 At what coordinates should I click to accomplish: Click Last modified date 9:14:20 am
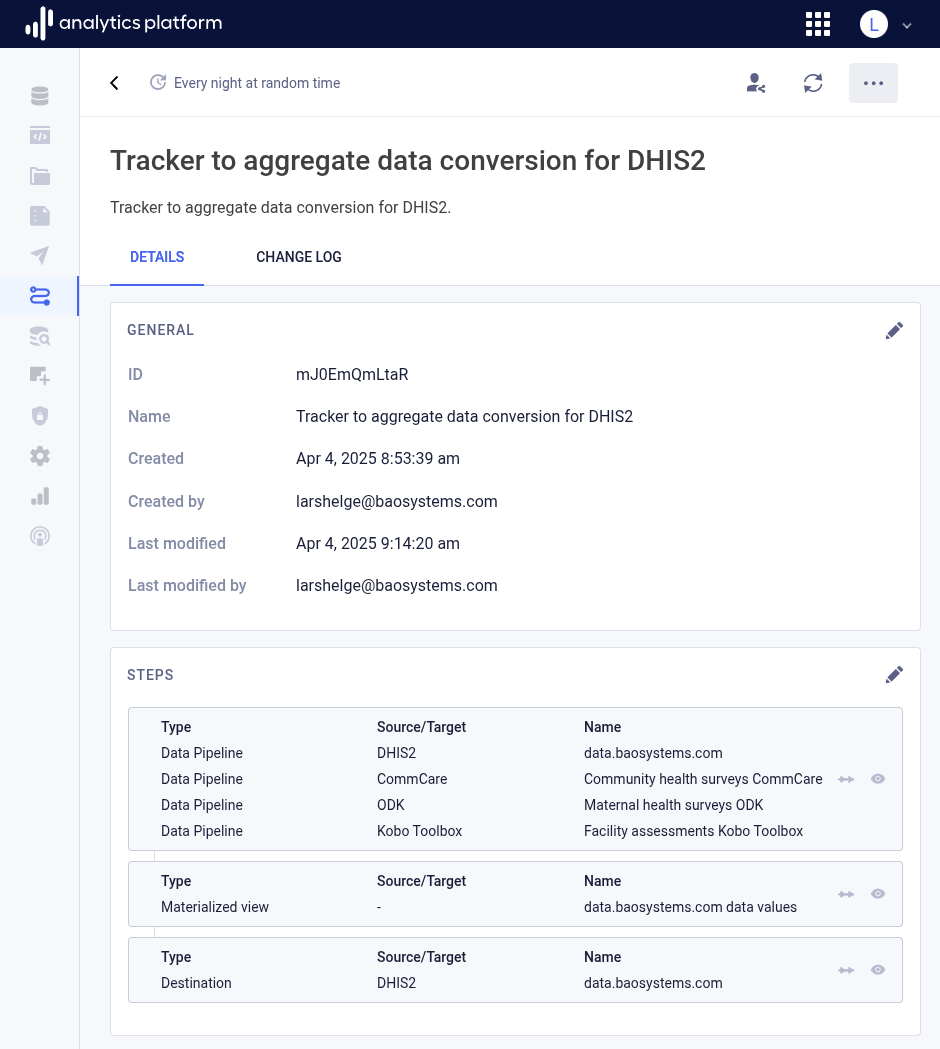click(x=378, y=543)
